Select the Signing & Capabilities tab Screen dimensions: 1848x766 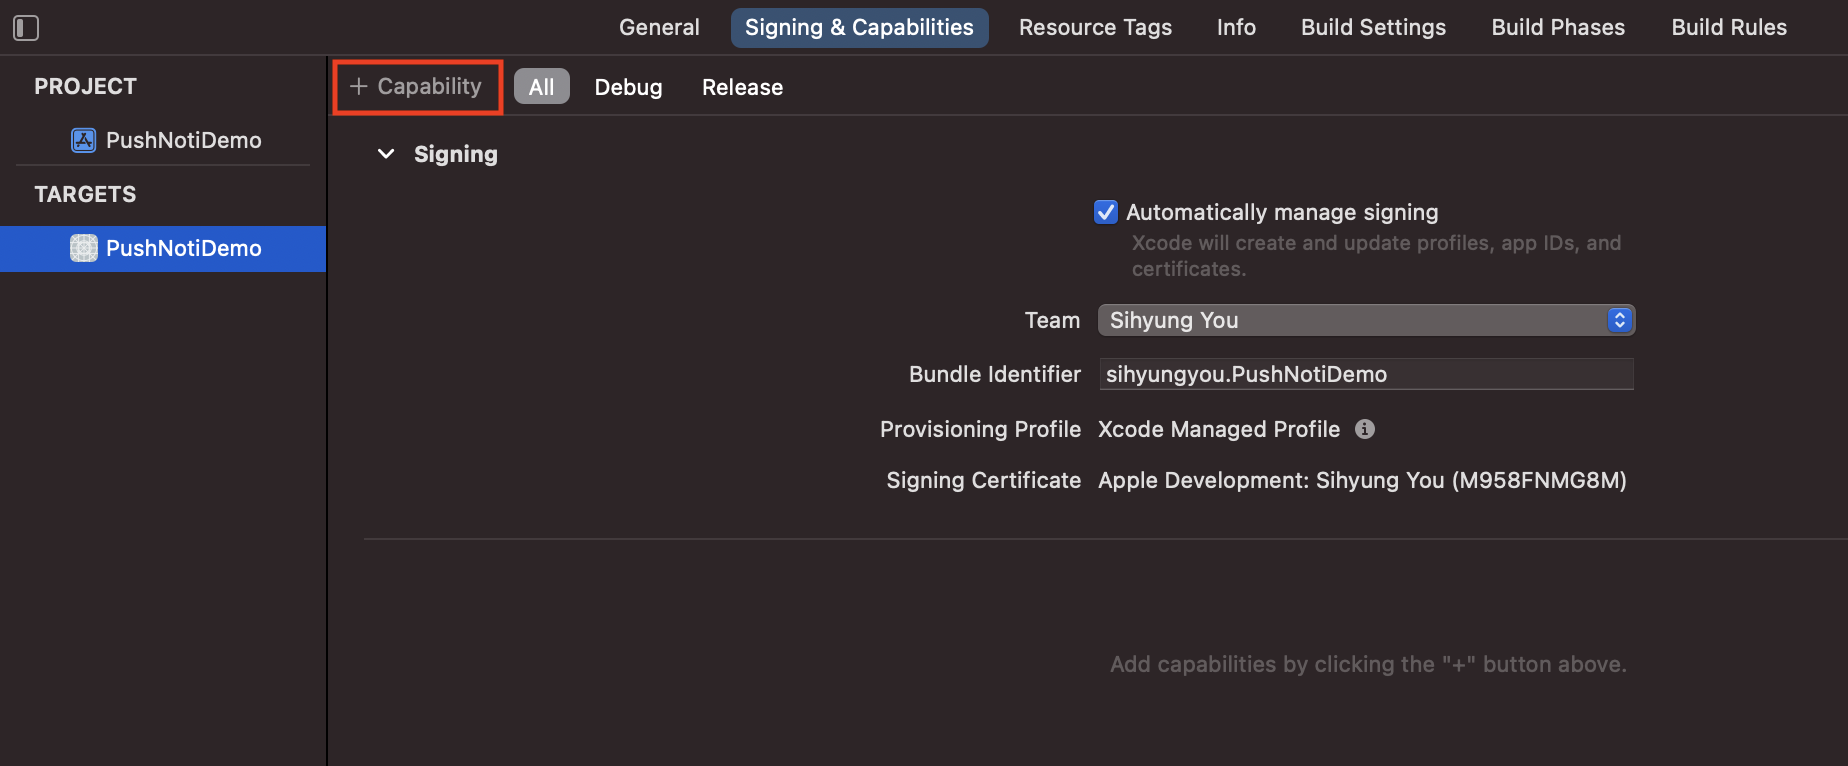[859, 28]
